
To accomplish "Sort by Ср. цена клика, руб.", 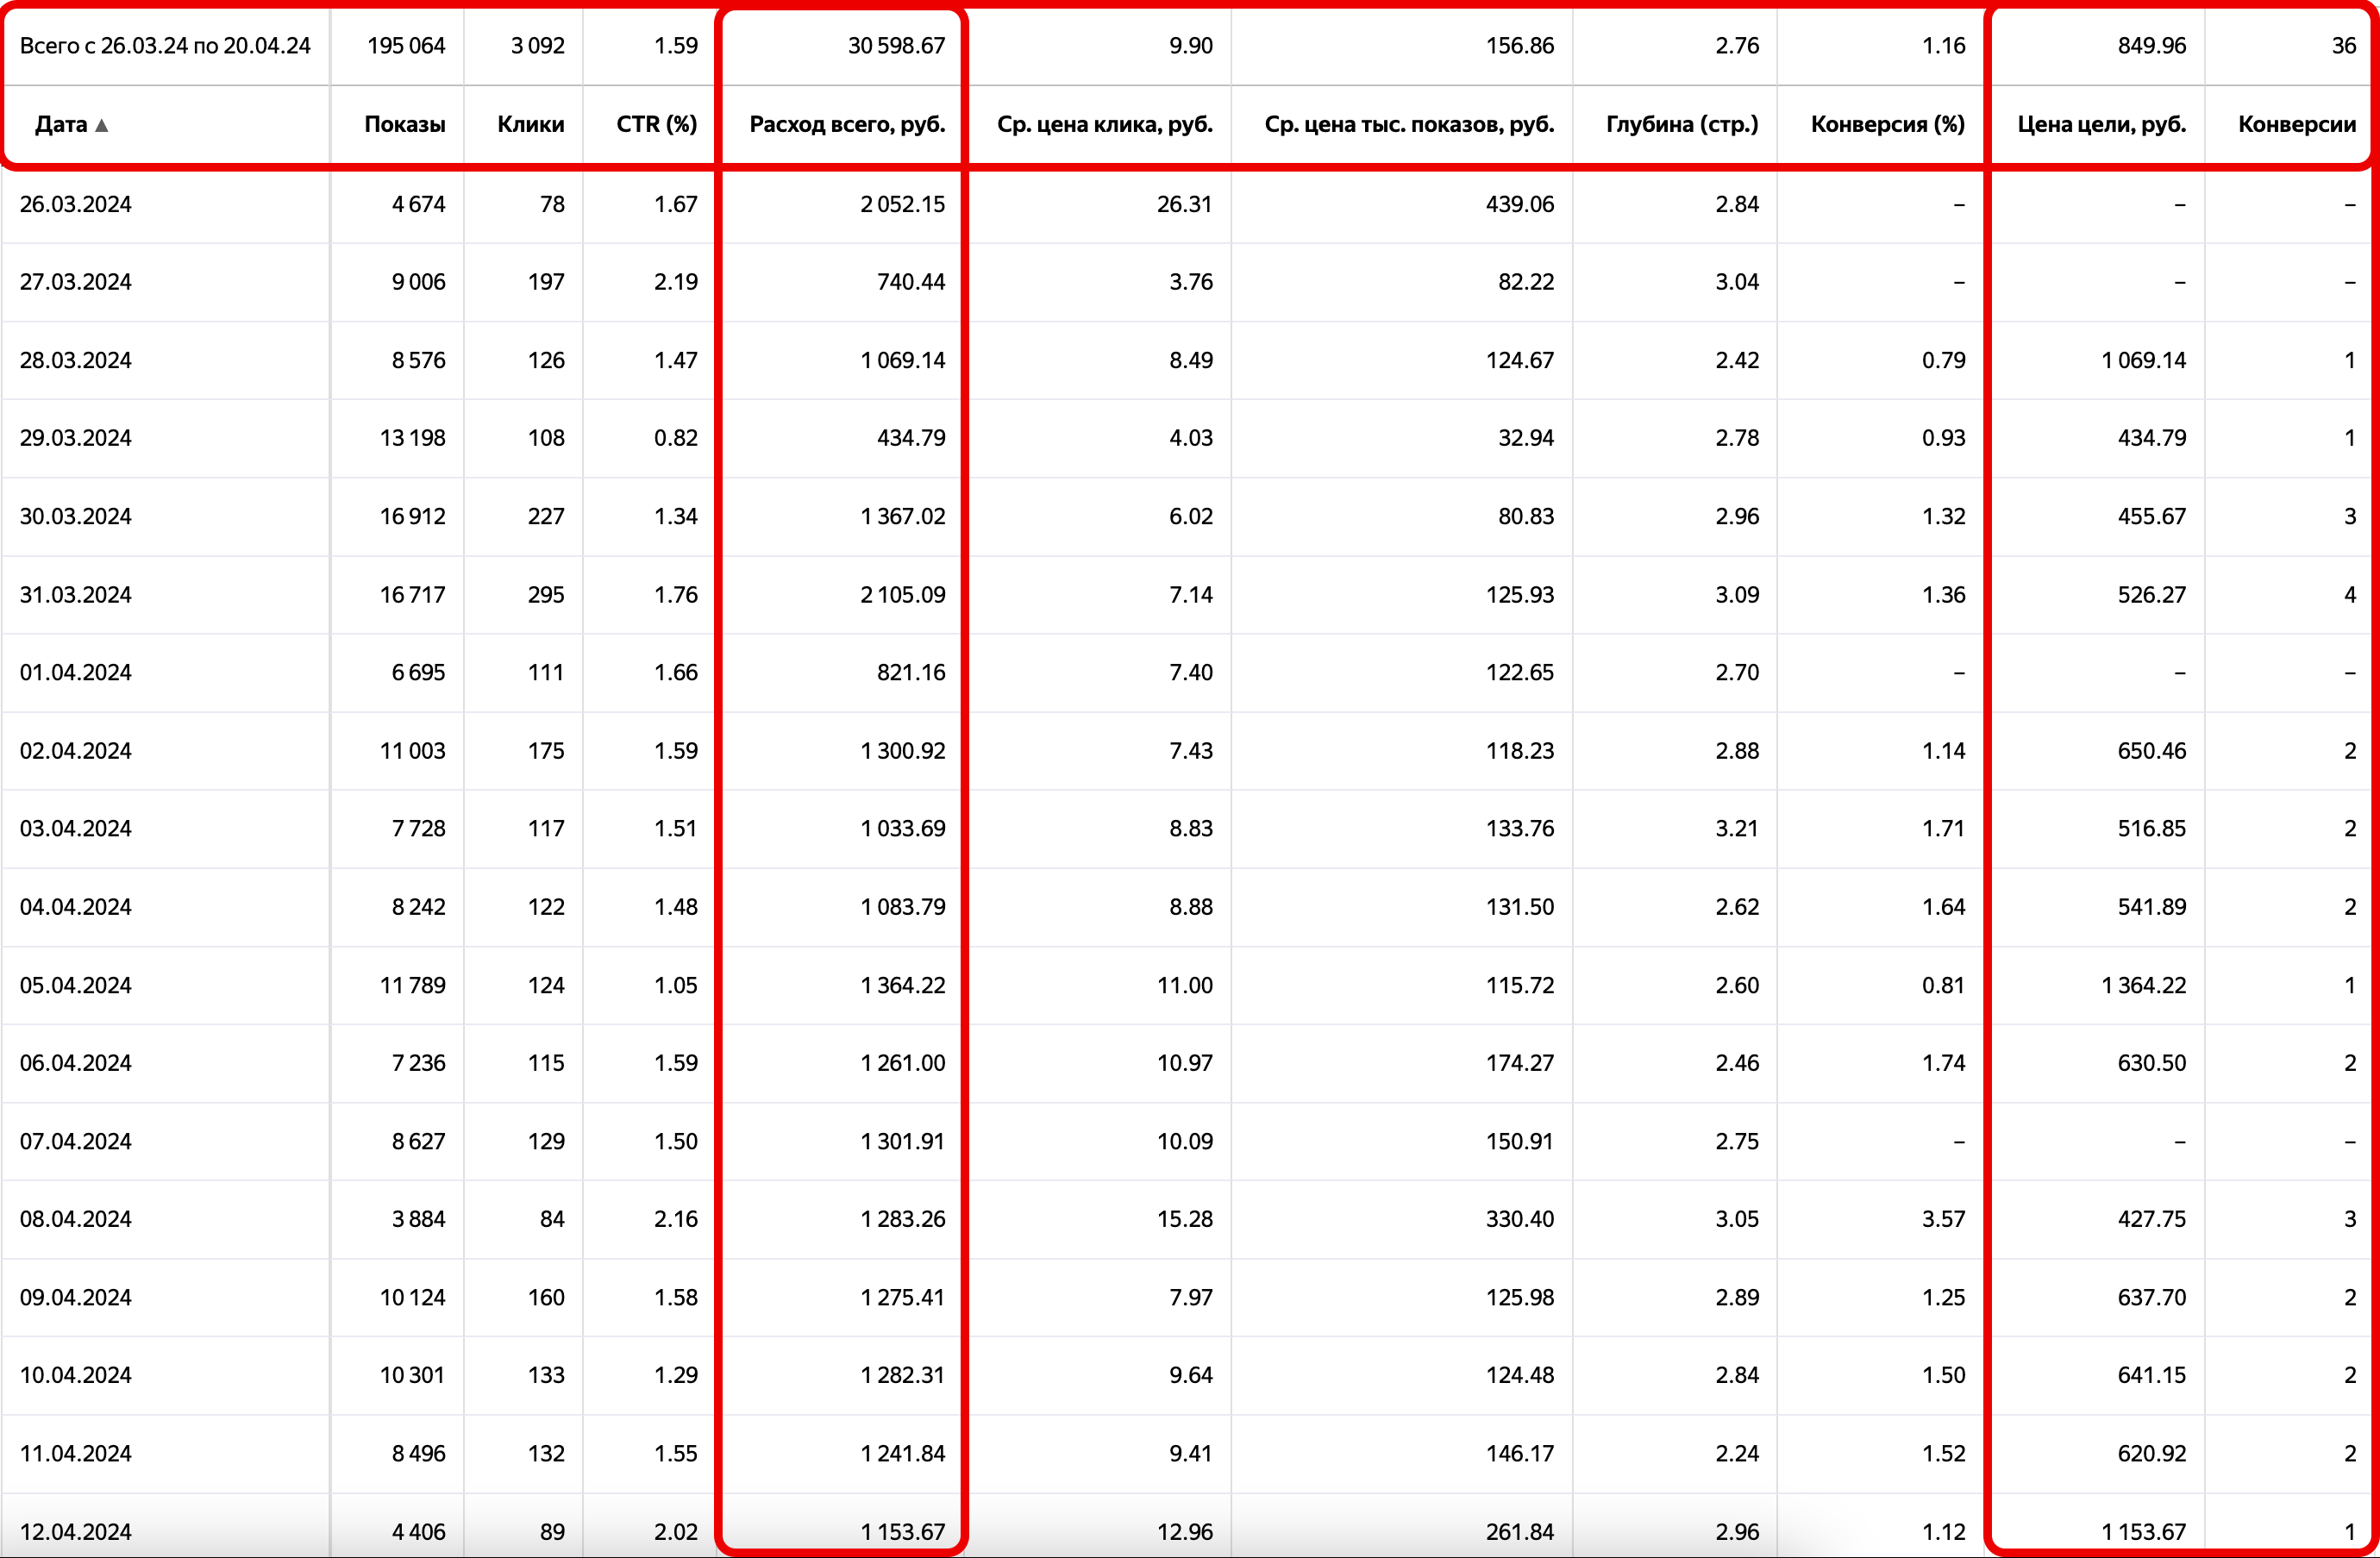I will pos(1104,124).
